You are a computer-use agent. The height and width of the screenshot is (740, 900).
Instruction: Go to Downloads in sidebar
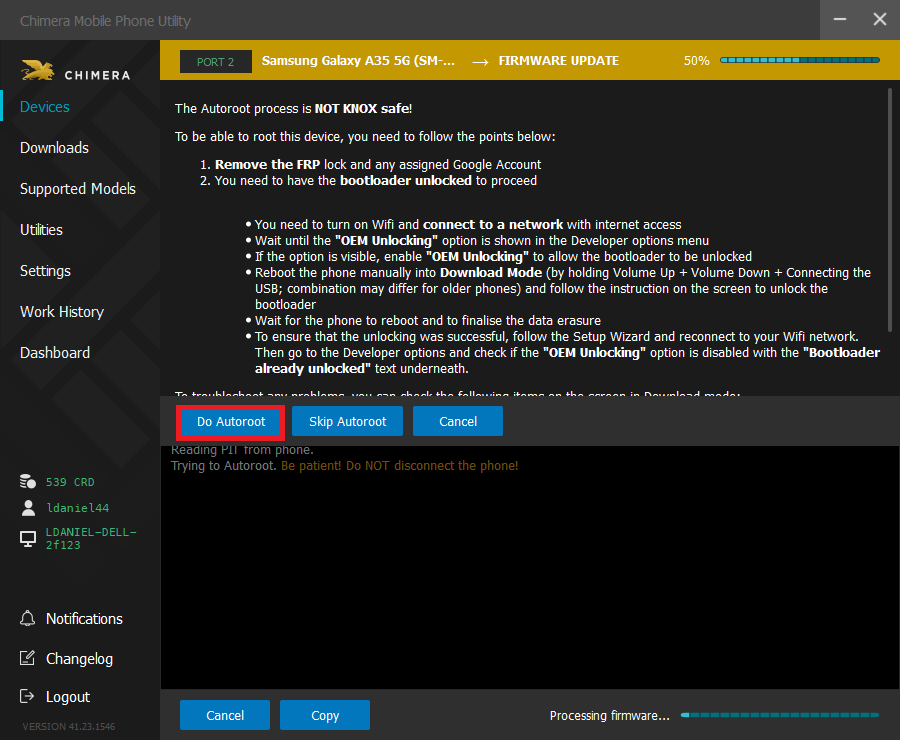(x=54, y=148)
